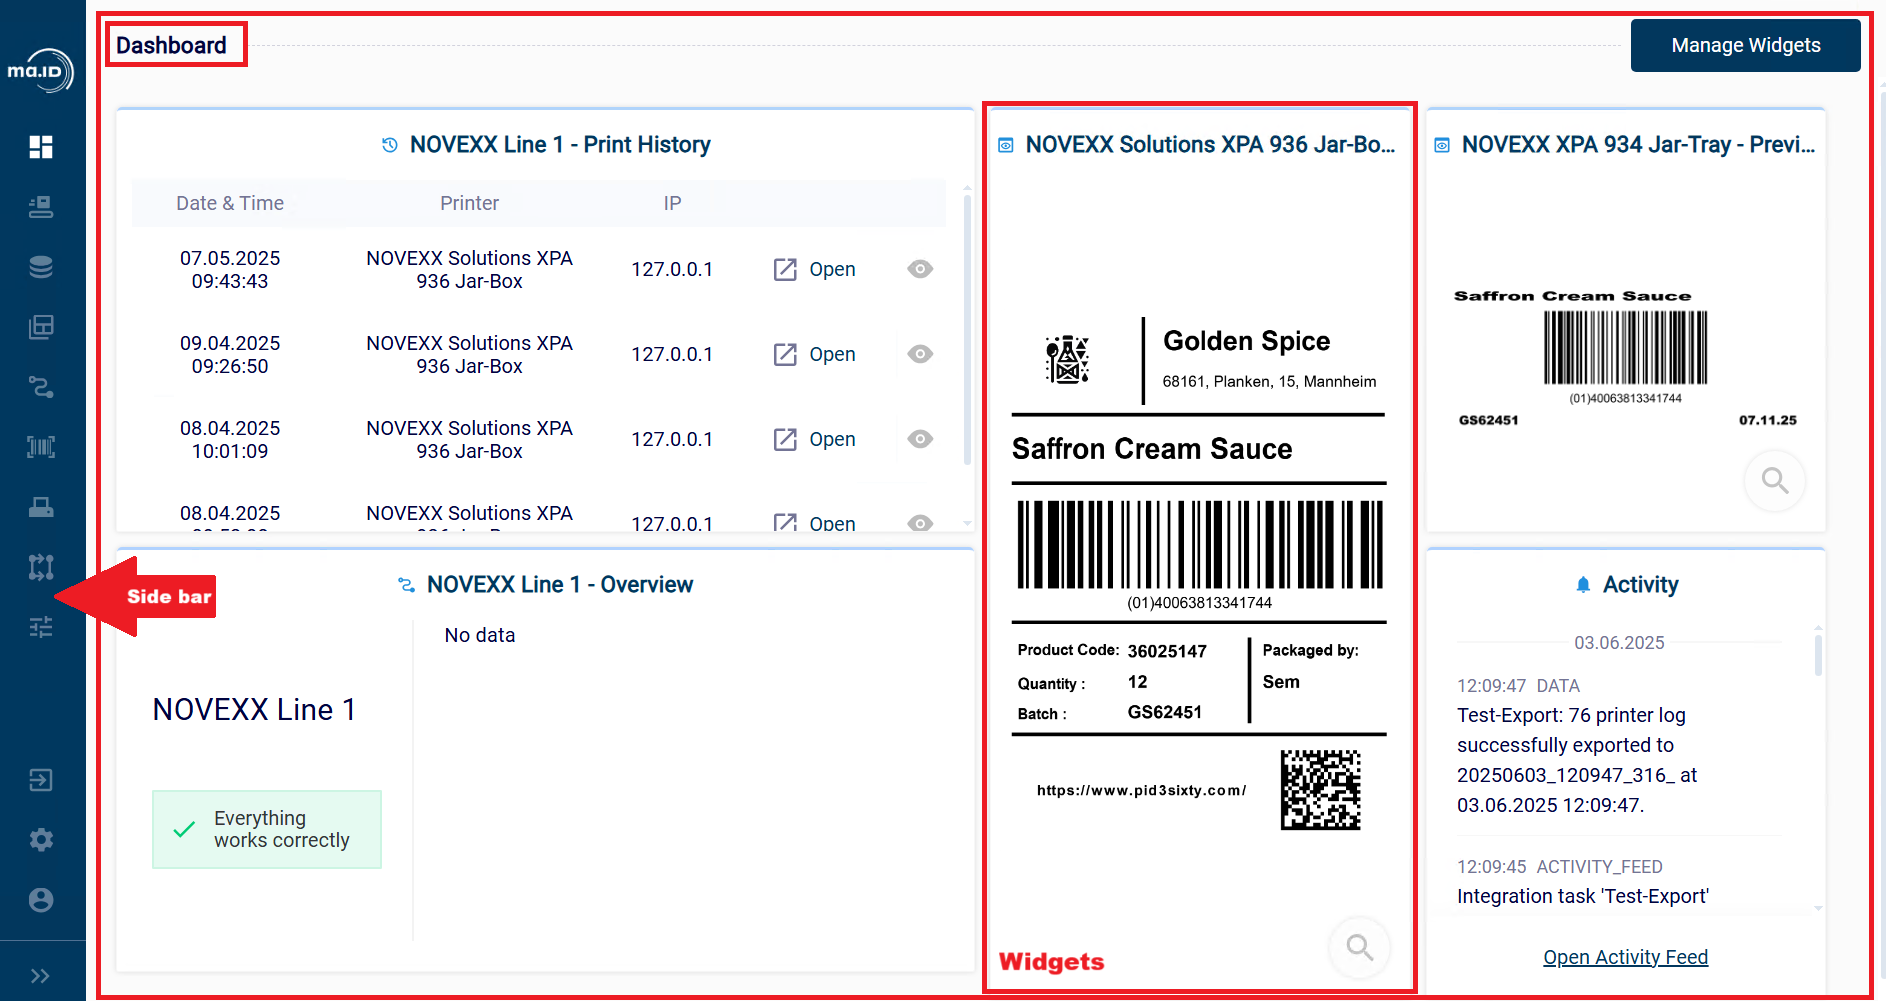The width and height of the screenshot is (1886, 1001).
Task: Click the XPA 934 Jar-Tray preview widget icon
Action: coord(1442,146)
